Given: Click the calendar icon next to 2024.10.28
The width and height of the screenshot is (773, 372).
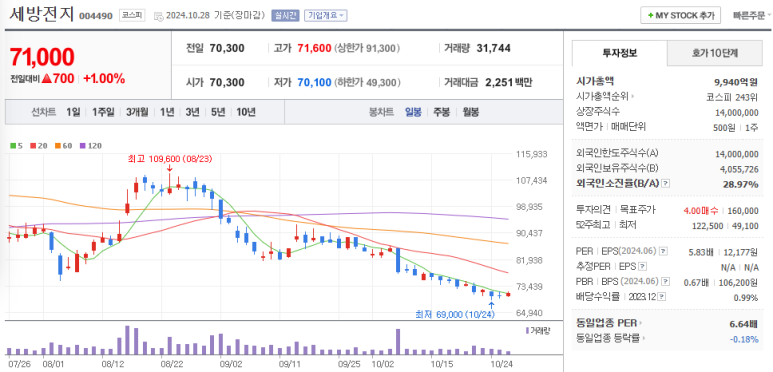Looking at the screenshot, I should tap(158, 16).
